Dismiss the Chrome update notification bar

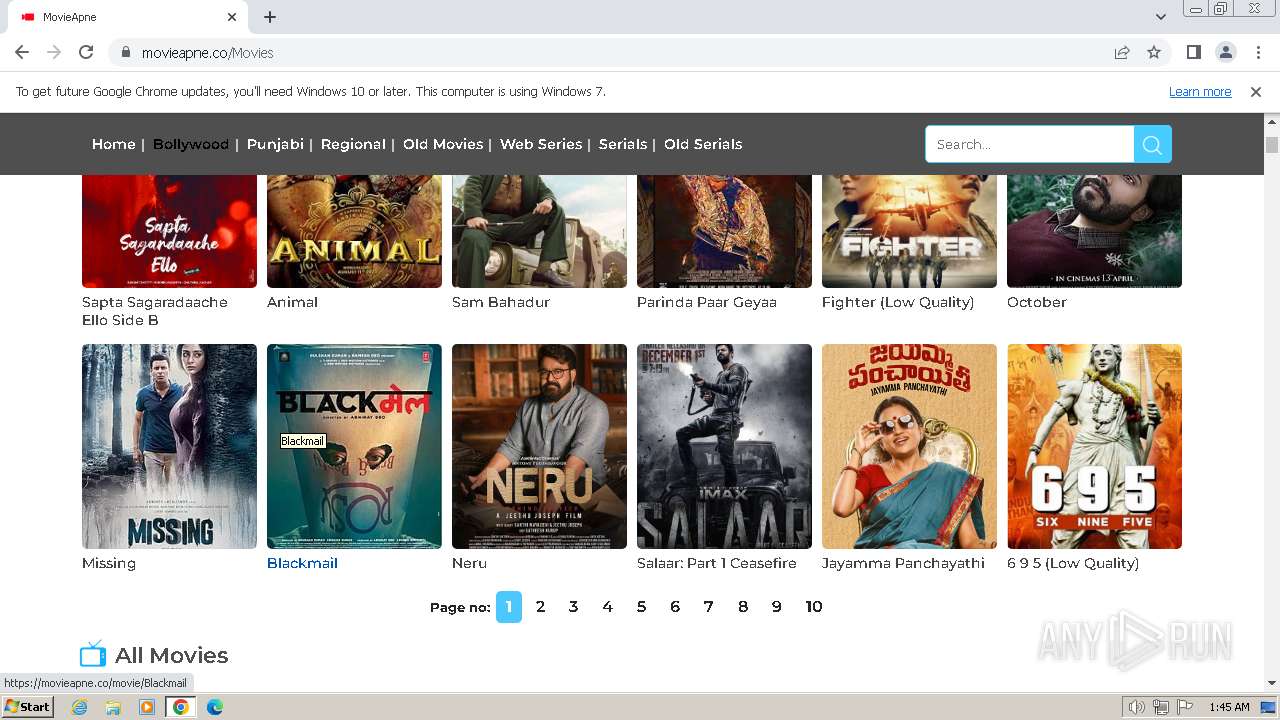pos(1256,91)
